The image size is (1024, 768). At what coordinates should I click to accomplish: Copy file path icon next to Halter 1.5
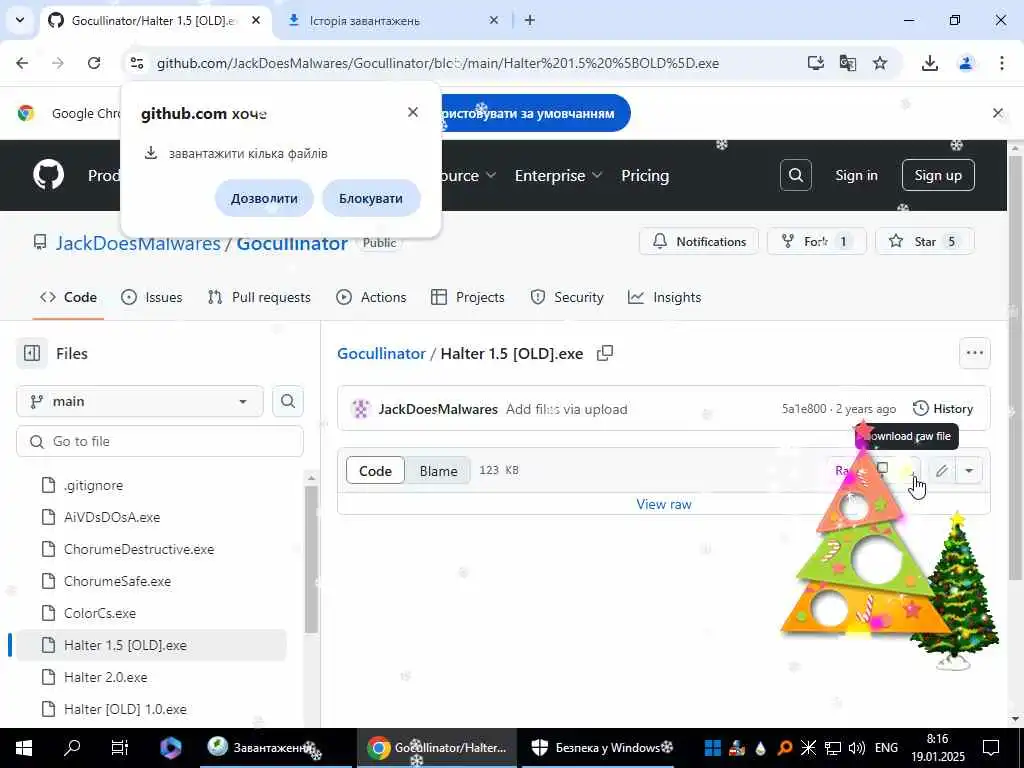coord(605,353)
